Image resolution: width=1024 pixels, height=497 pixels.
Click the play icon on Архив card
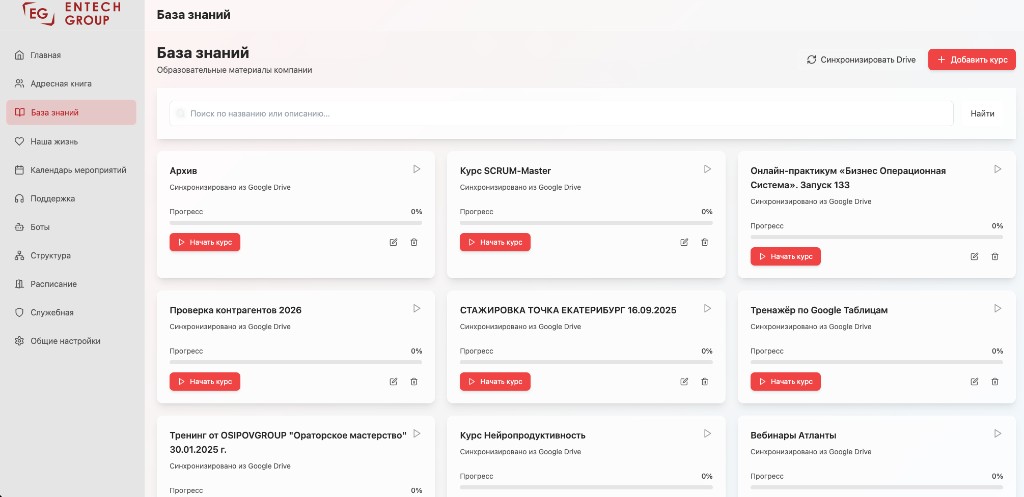(417, 169)
